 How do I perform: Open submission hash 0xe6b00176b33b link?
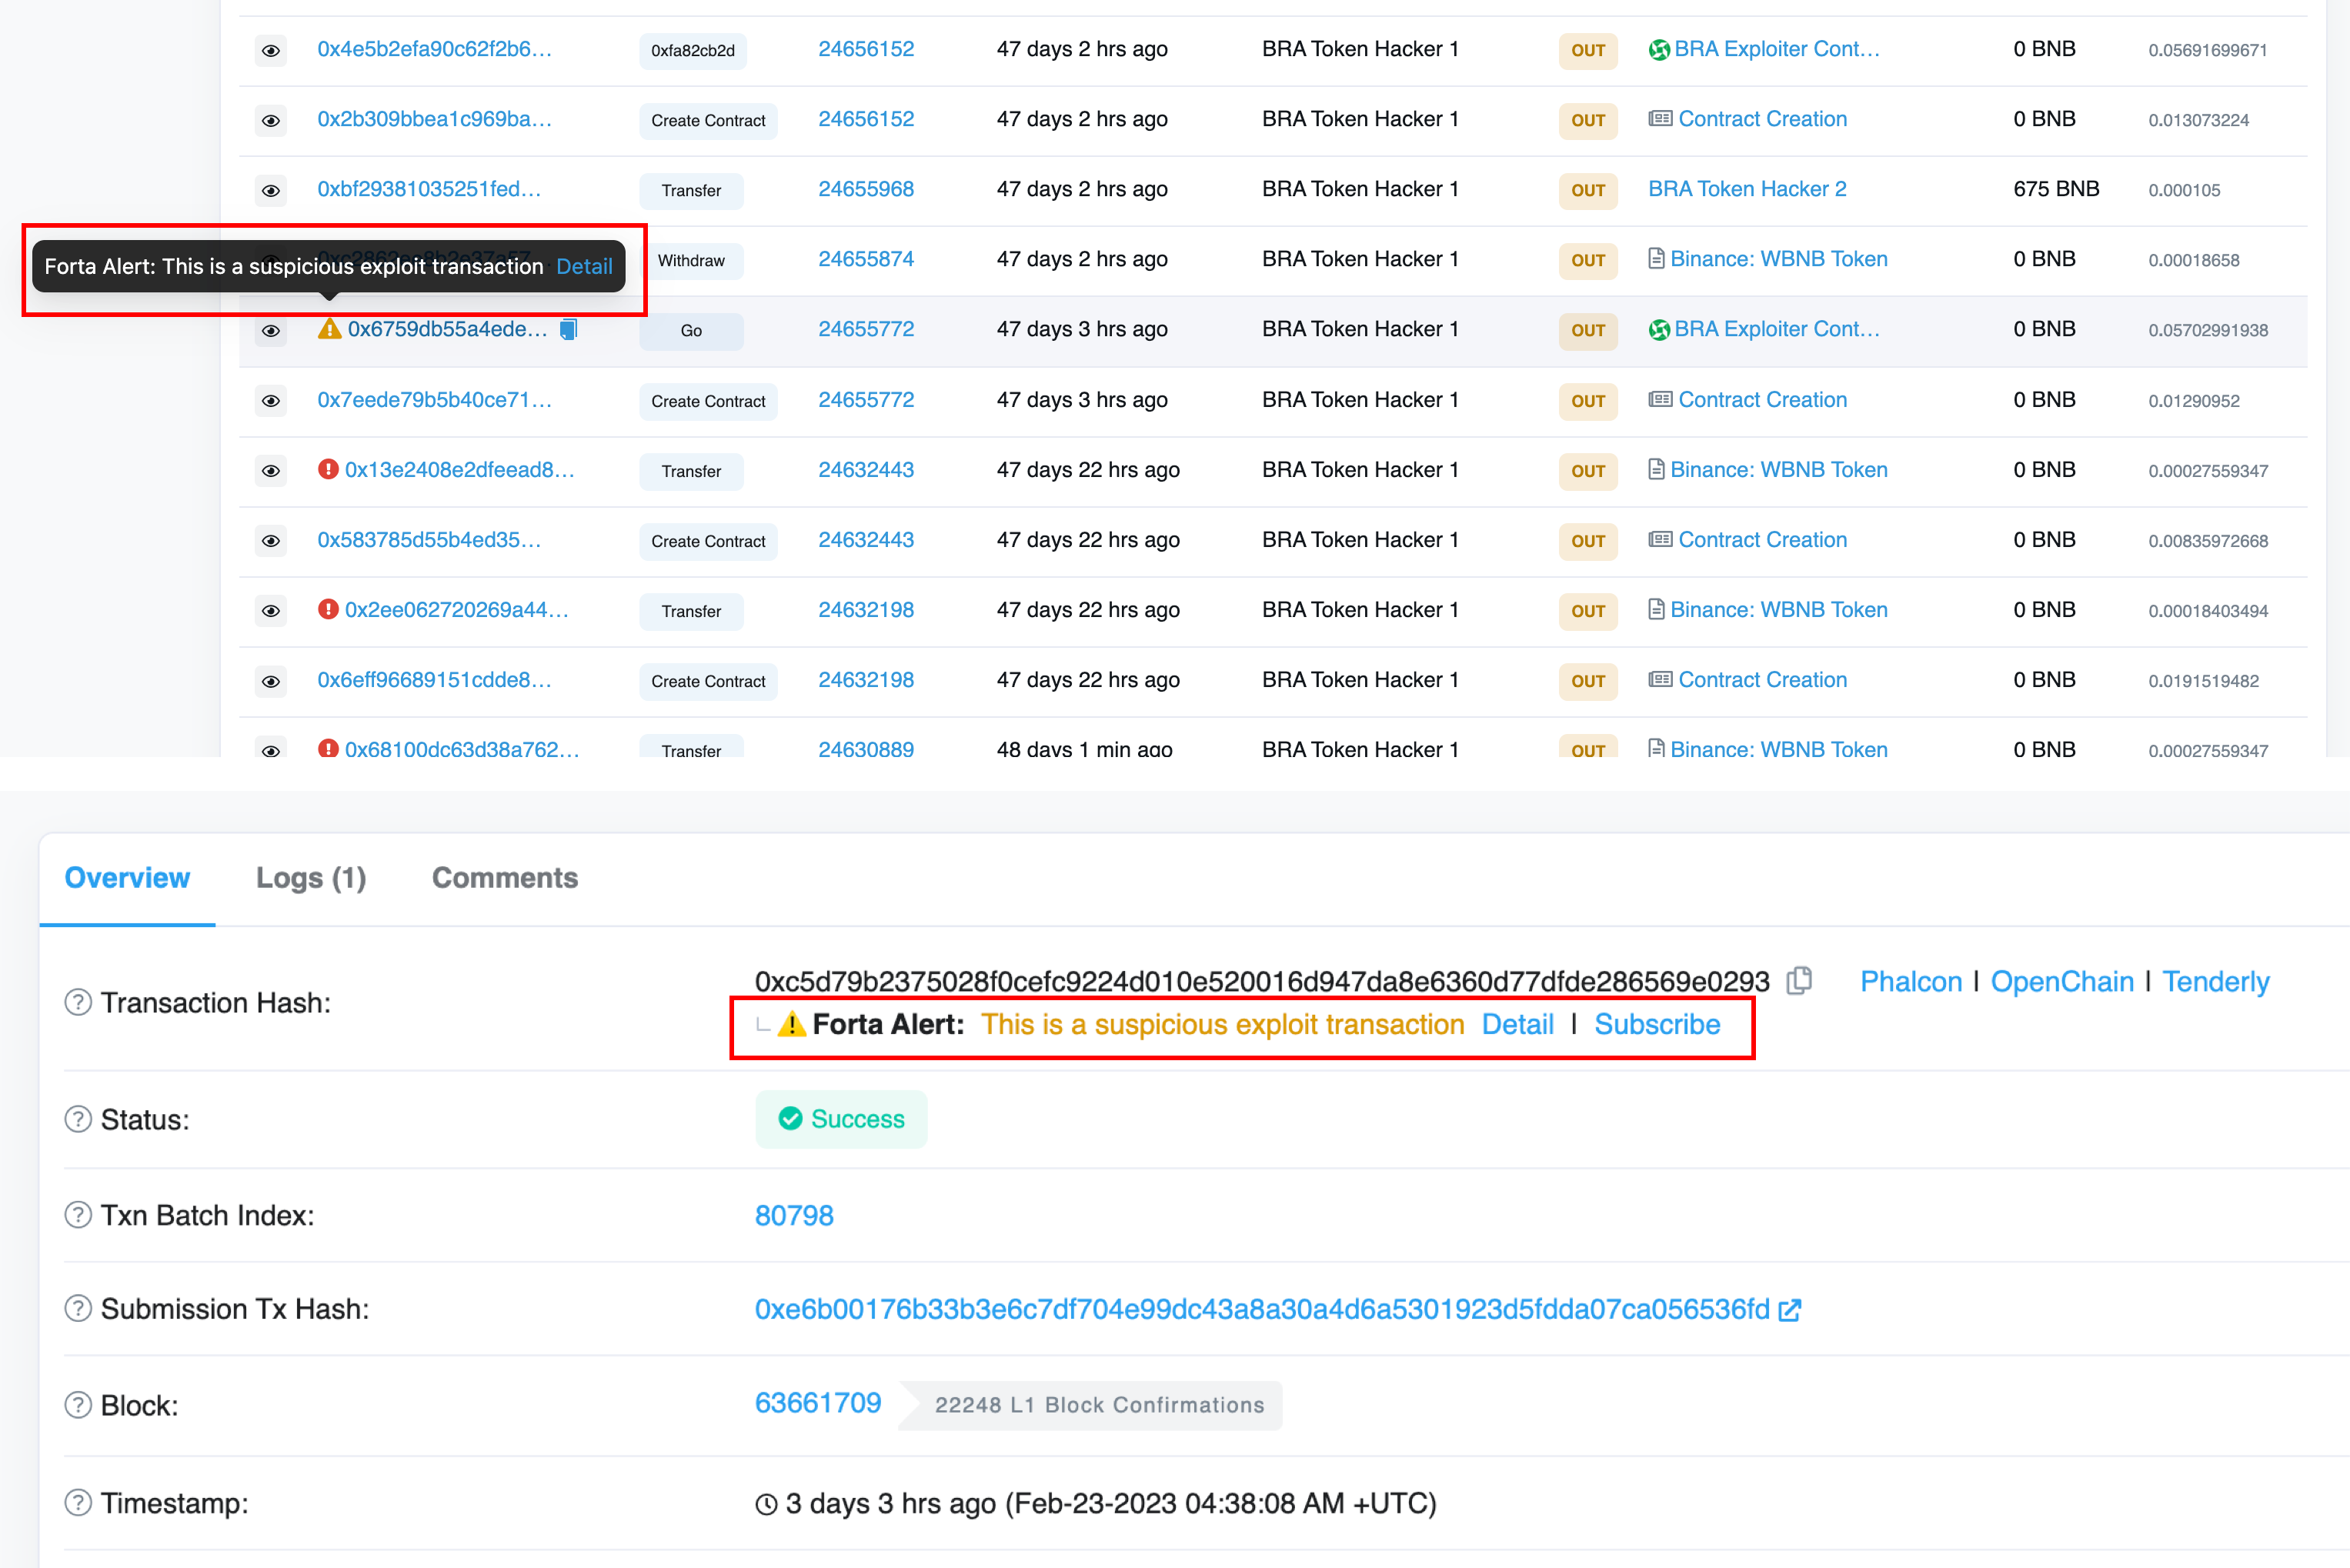1262,1310
